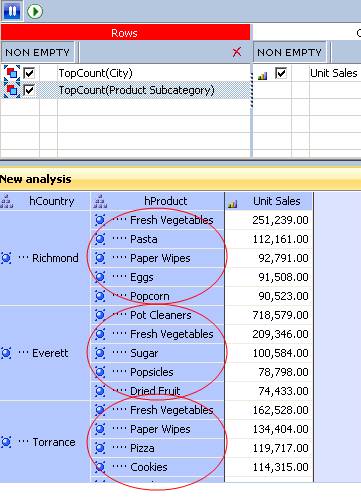Select the Pot Cleaners unit sales cell
The height and width of the screenshot is (499, 361).
(x=269, y=315)
